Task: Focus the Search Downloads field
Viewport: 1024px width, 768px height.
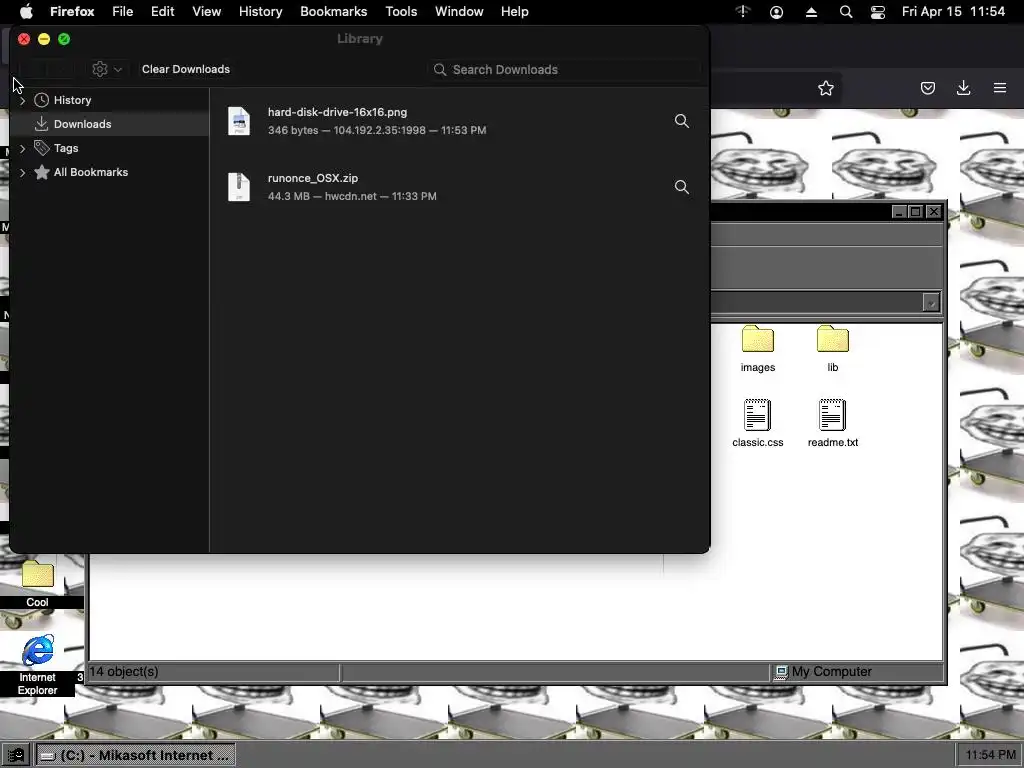Action: pos(565,70)
